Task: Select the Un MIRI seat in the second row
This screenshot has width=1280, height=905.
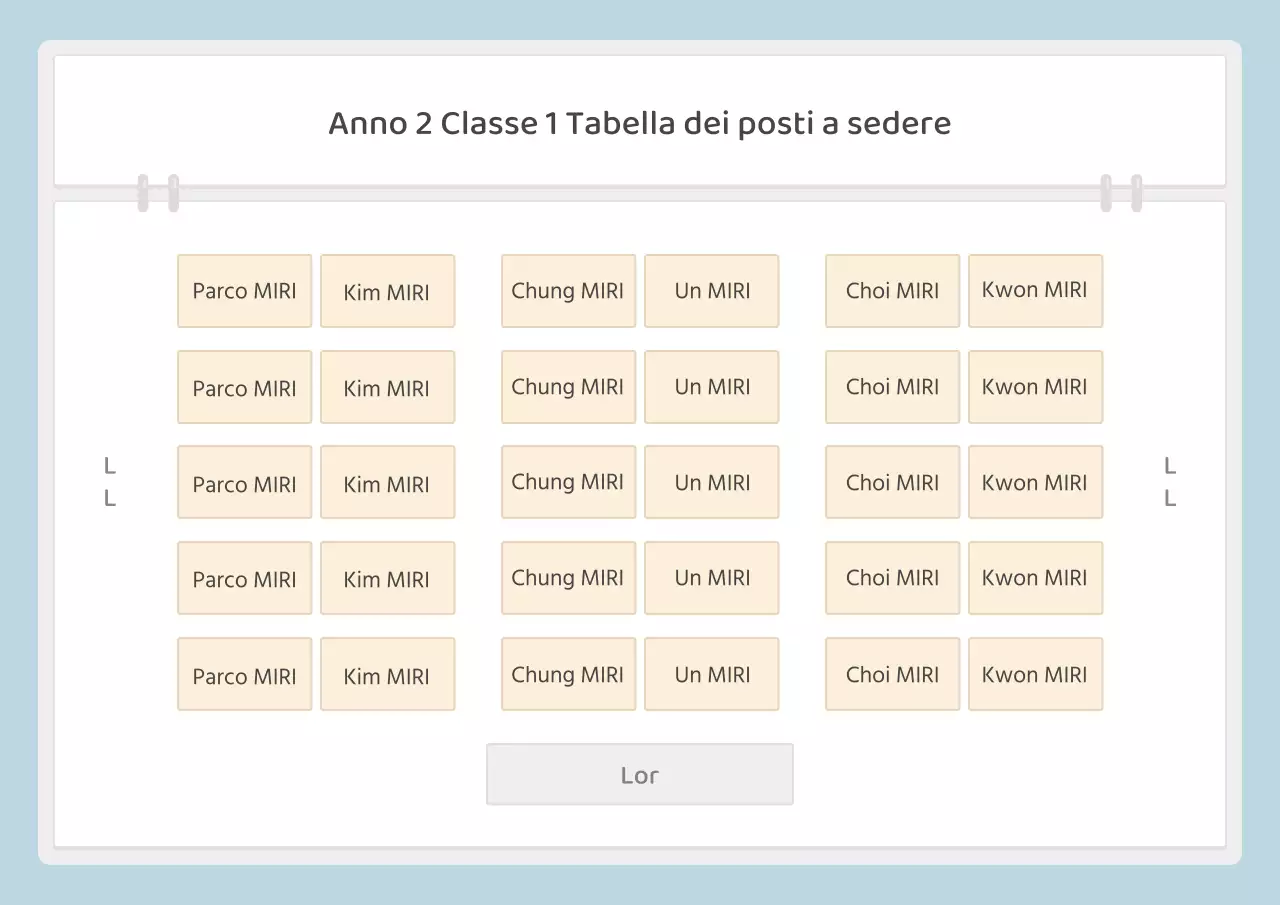Action: [x=711, y=387]
